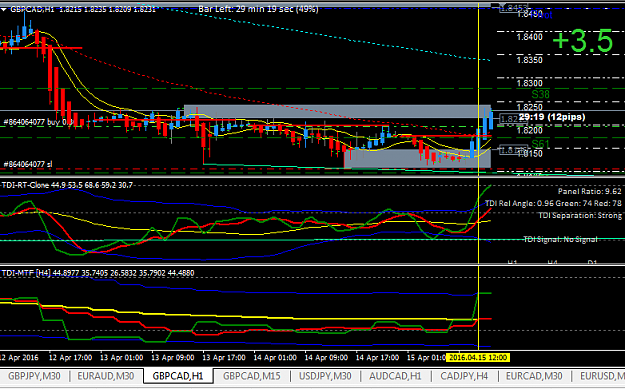Click the green S38 pivot level label
This screenshot has height=389, width=625.
(540, 95)
